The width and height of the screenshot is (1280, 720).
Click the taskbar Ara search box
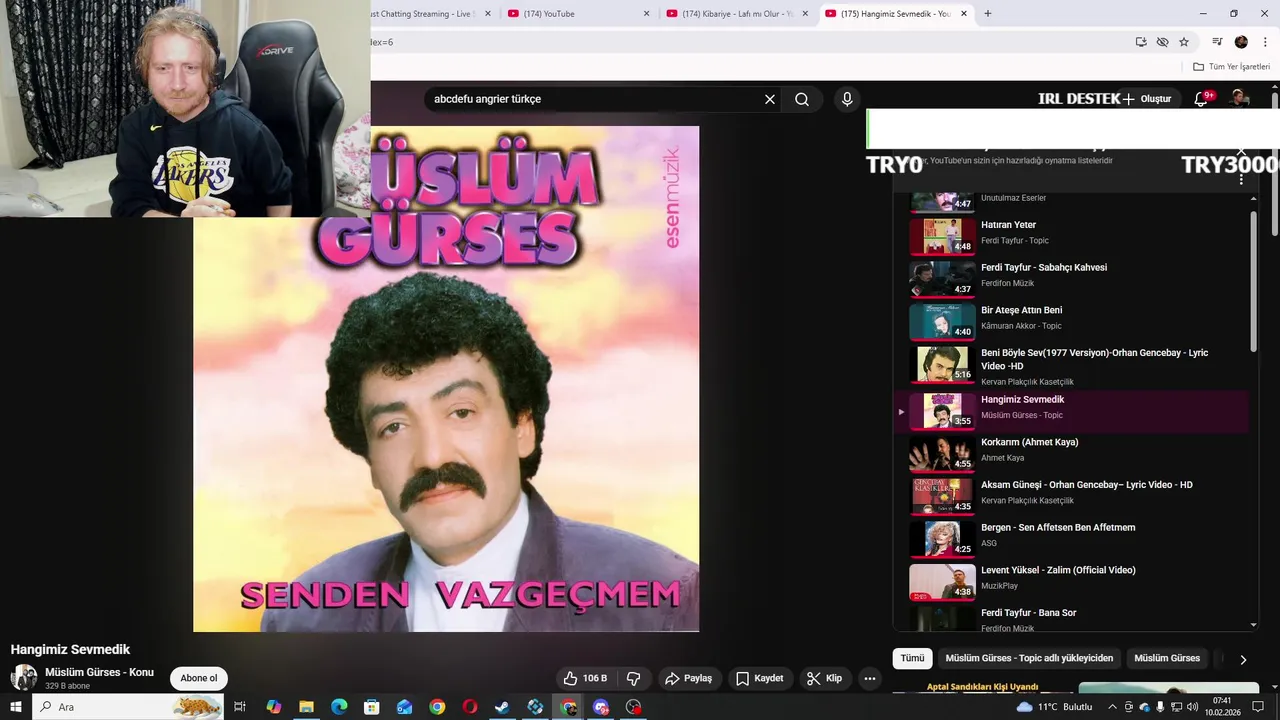pyautogui.click(x=129, y=707)
